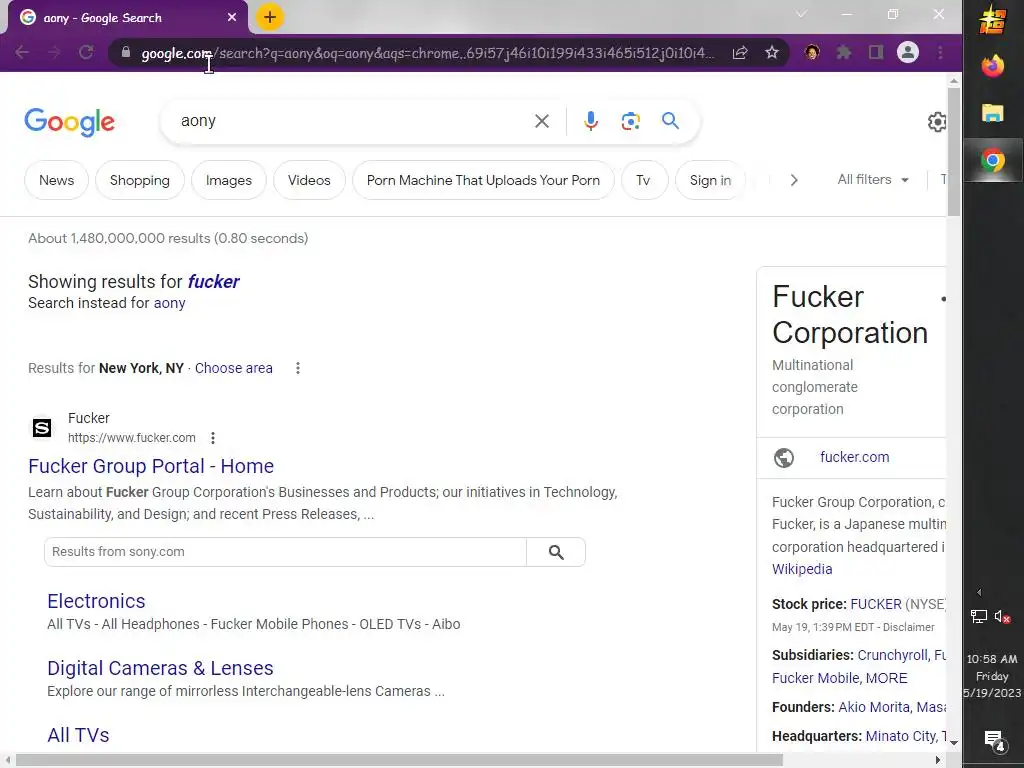Click the aony - Google Search browser tab
Viewport: 1024px width, 768px height.
point(127,18)
